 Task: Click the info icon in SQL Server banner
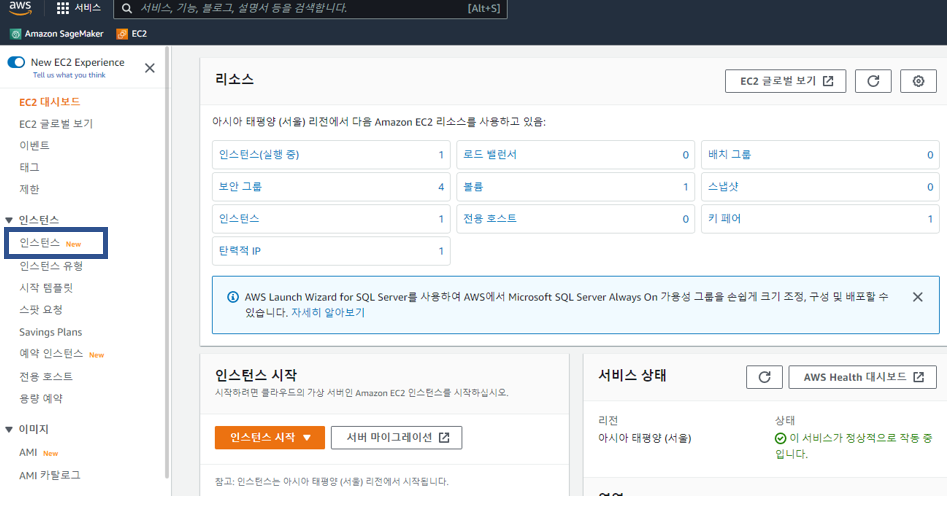point(233,297)
